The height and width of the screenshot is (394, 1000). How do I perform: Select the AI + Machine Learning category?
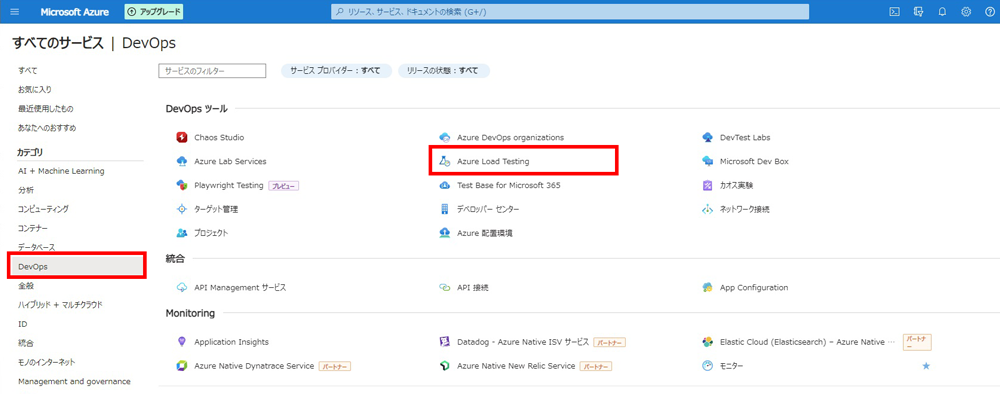tap(61, 171)
